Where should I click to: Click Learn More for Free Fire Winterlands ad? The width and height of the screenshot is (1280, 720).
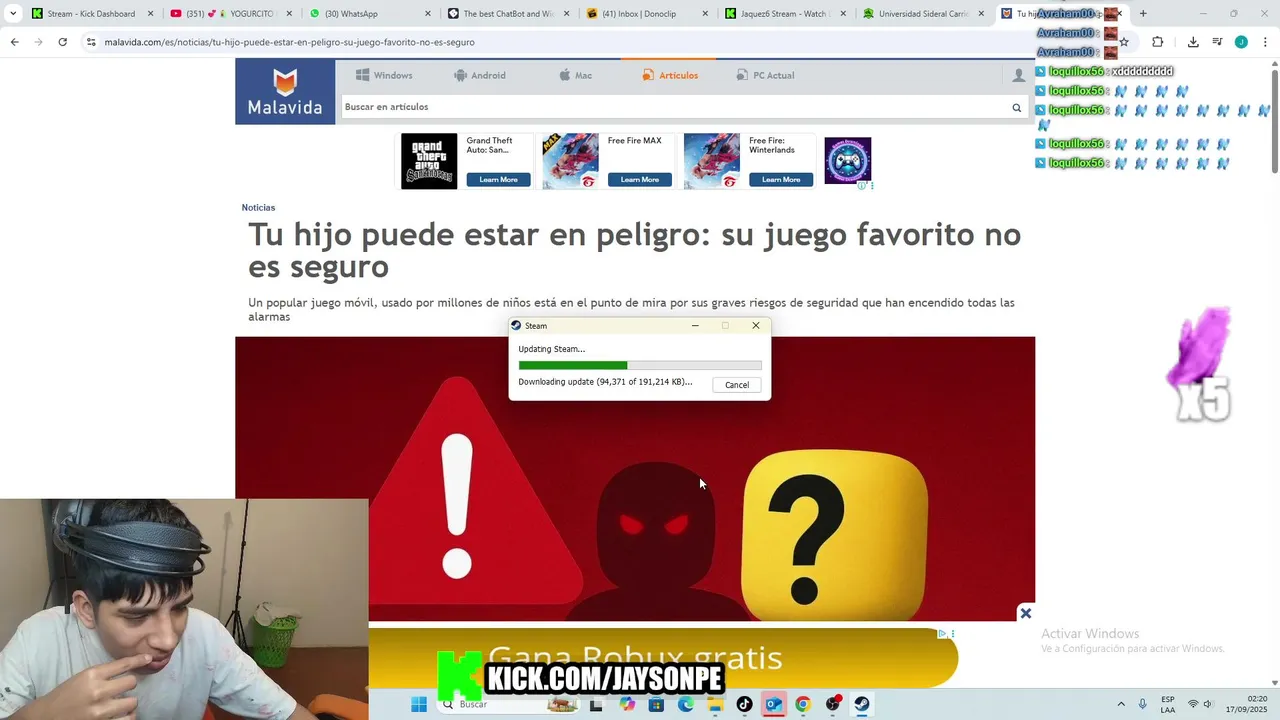click(x=781, y=180)
